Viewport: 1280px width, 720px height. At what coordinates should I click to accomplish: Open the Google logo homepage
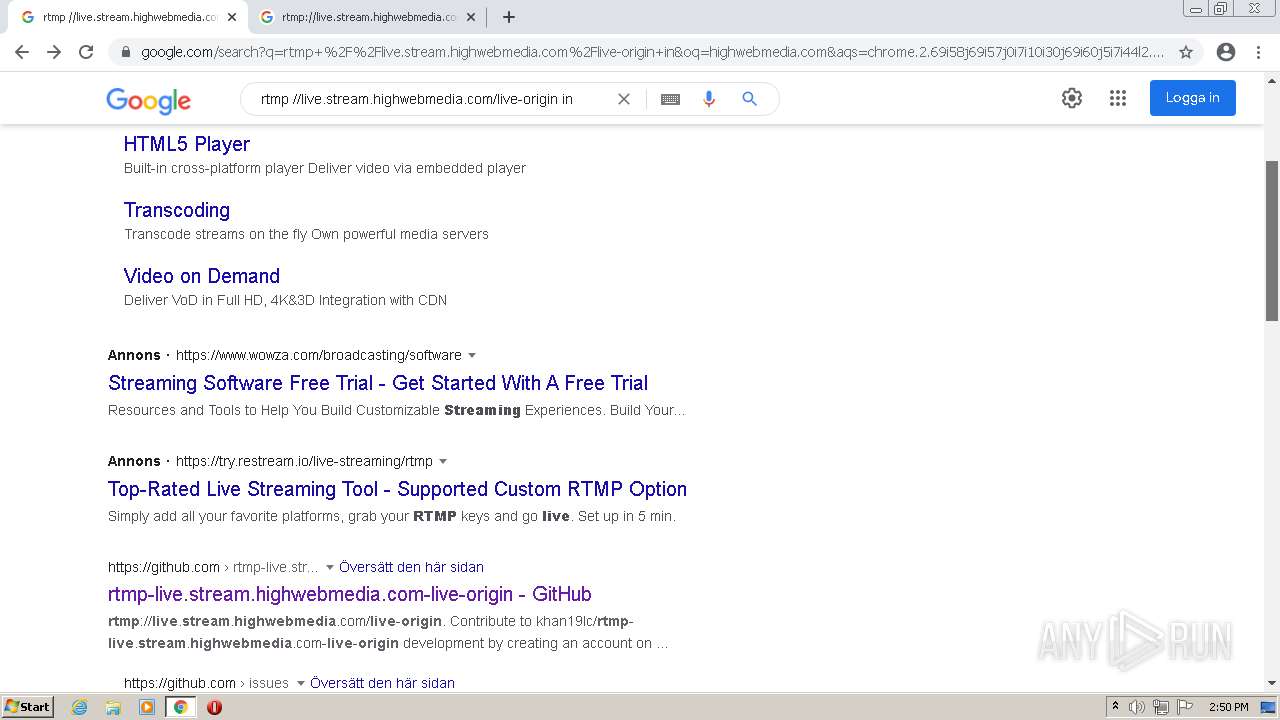pyautogui.click(x=148, y=100)
